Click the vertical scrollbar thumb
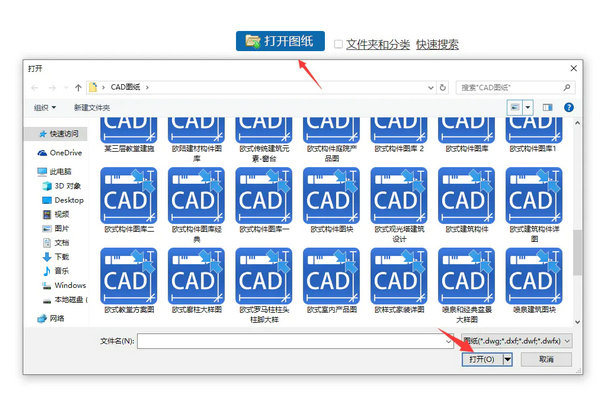600x397 pixels. 577,252
